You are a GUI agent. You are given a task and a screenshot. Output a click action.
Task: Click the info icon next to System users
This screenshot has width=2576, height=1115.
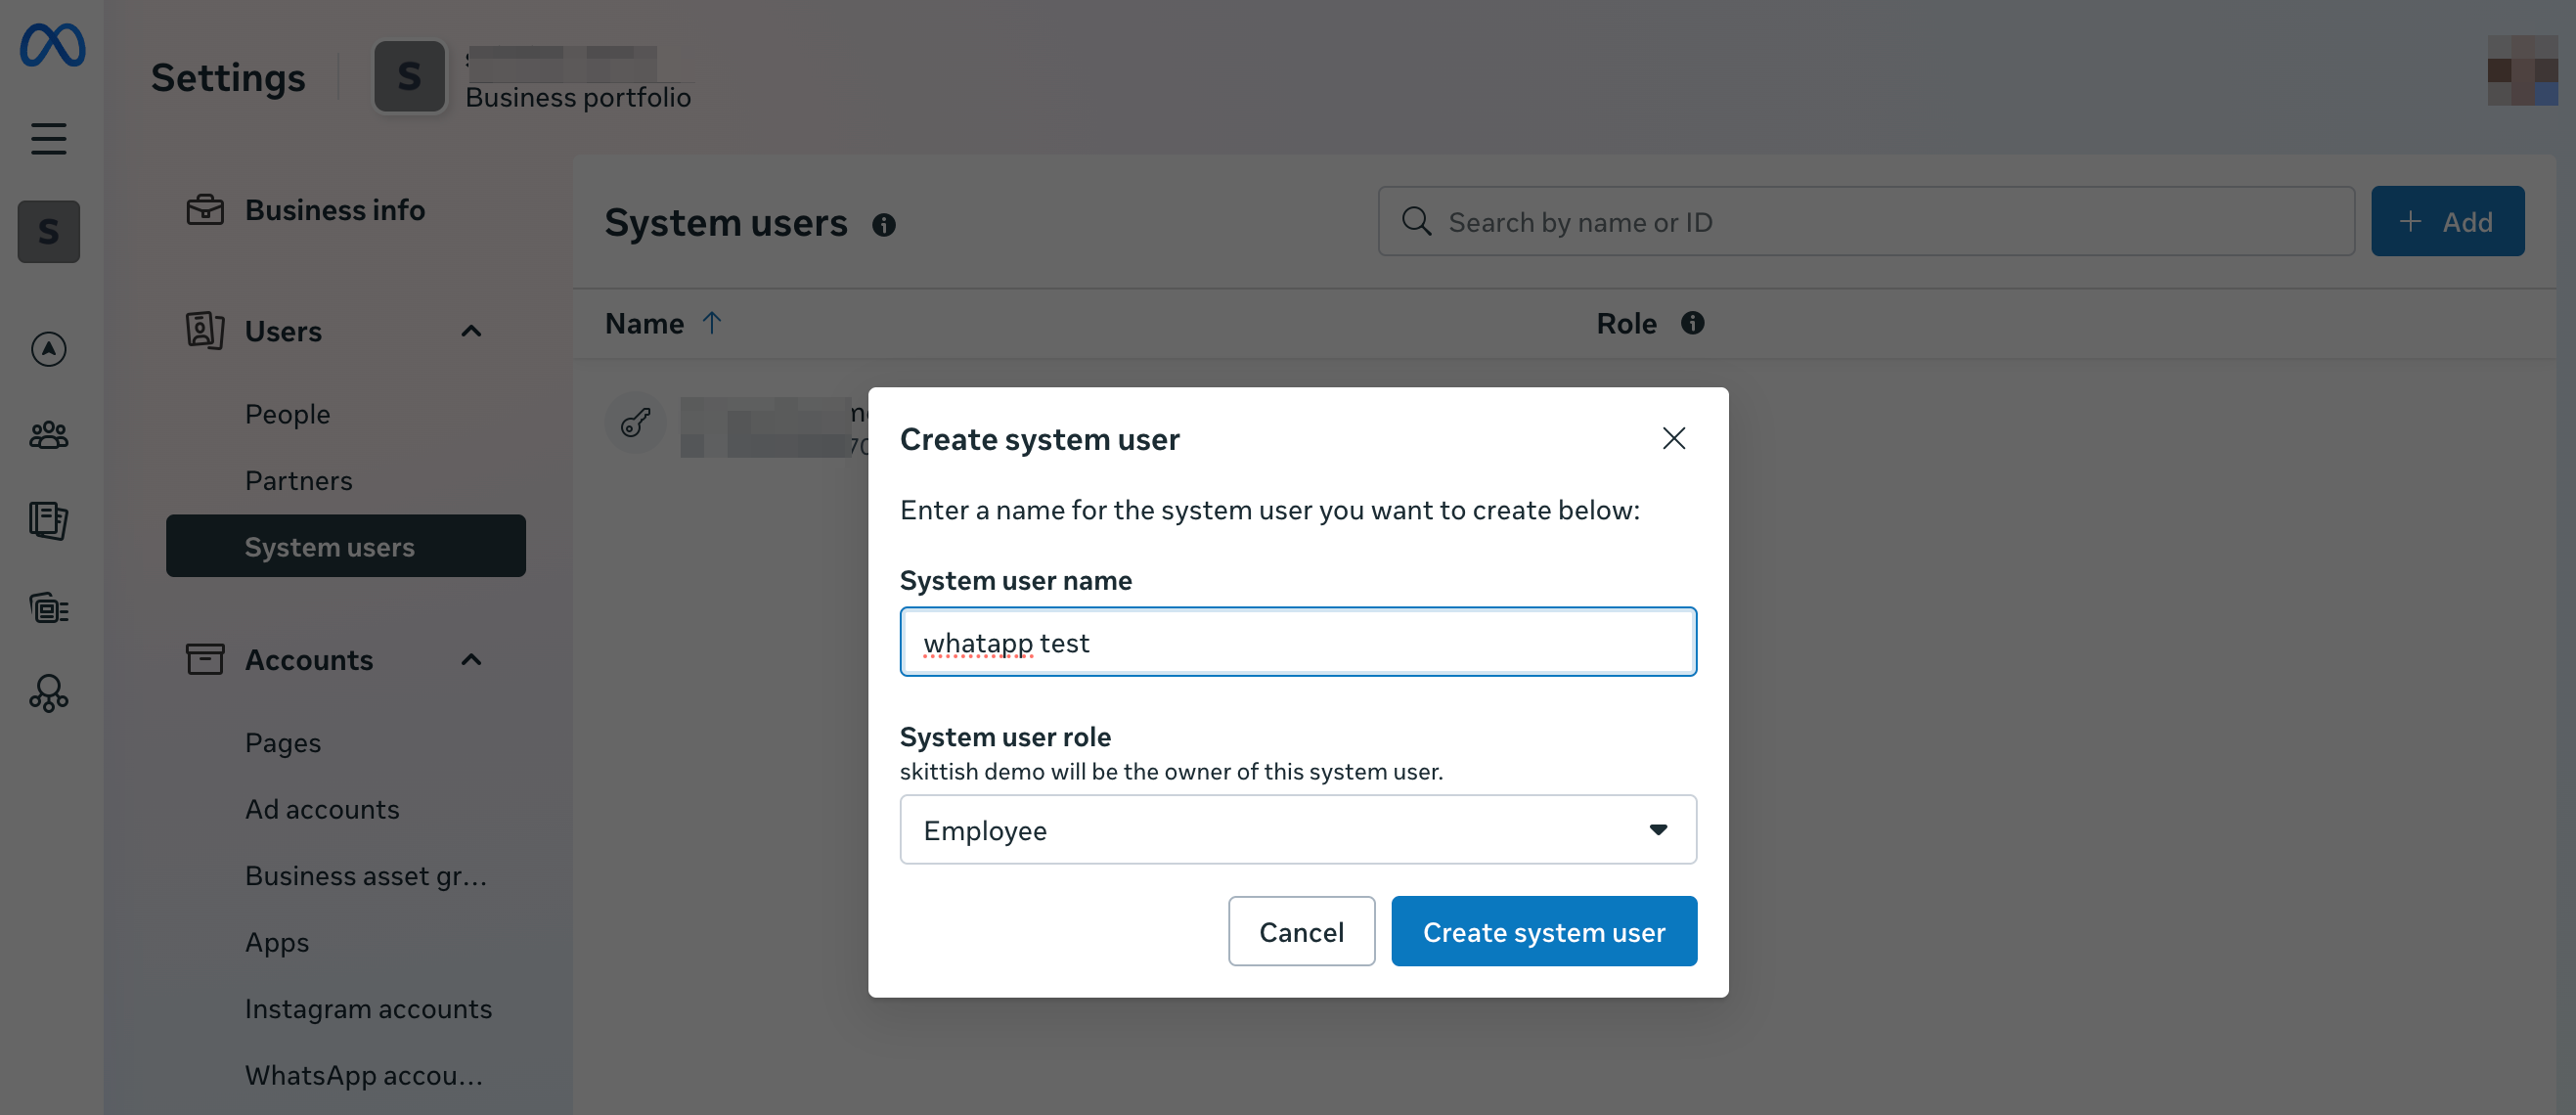tap(883, 225)
